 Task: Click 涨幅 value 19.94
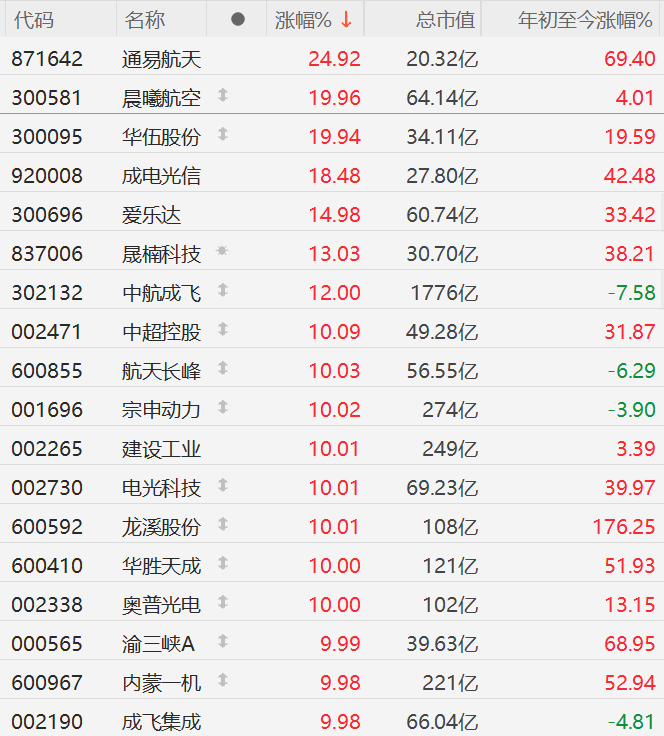(x=334, y=137)
